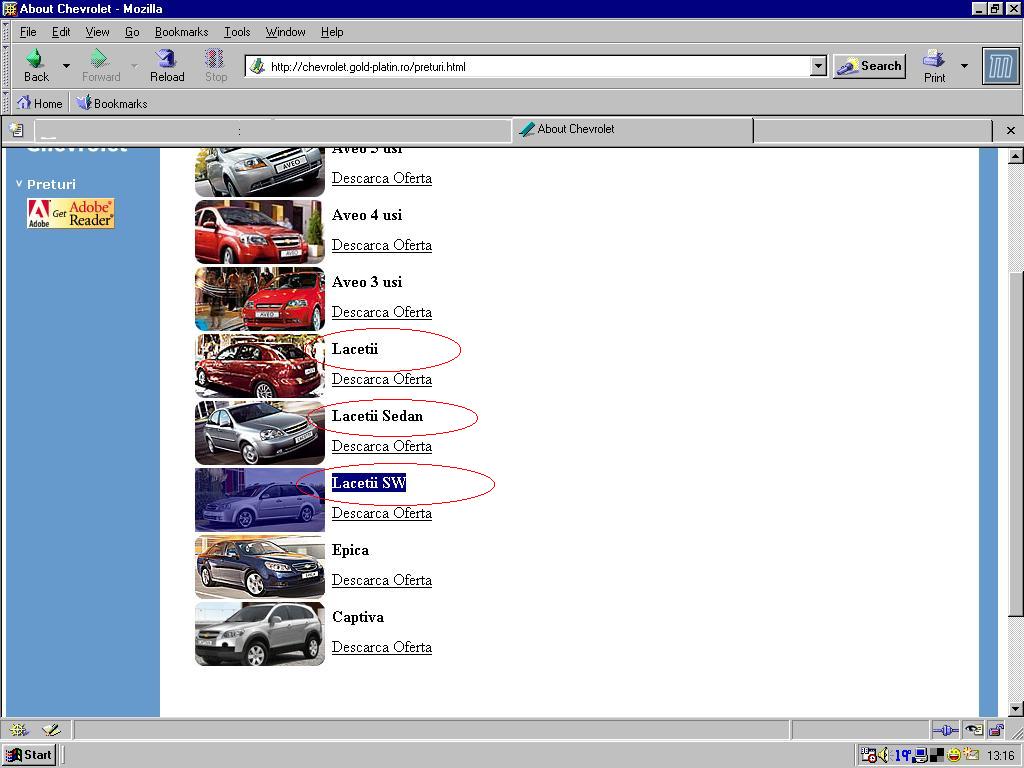Open the Bookmarks toolbar folder
This screenshot has height=768, width=1024.
112,103
